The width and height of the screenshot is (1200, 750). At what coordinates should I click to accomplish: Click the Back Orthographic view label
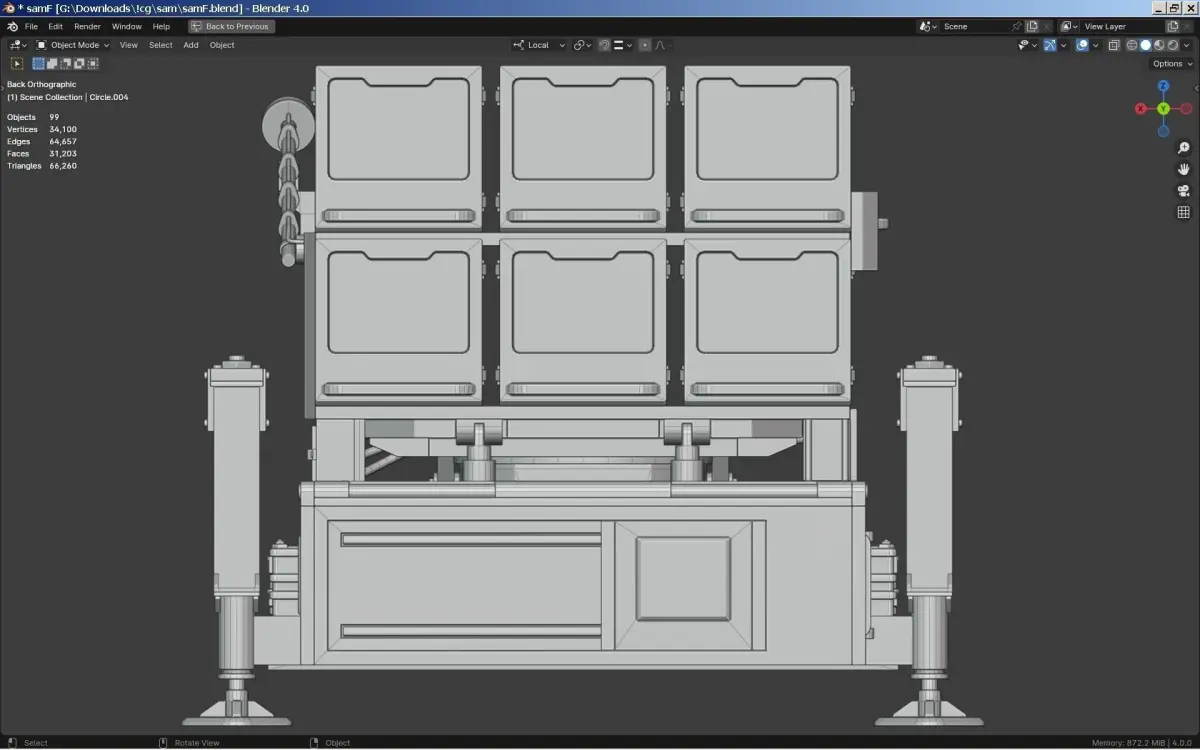pos(41,85)
